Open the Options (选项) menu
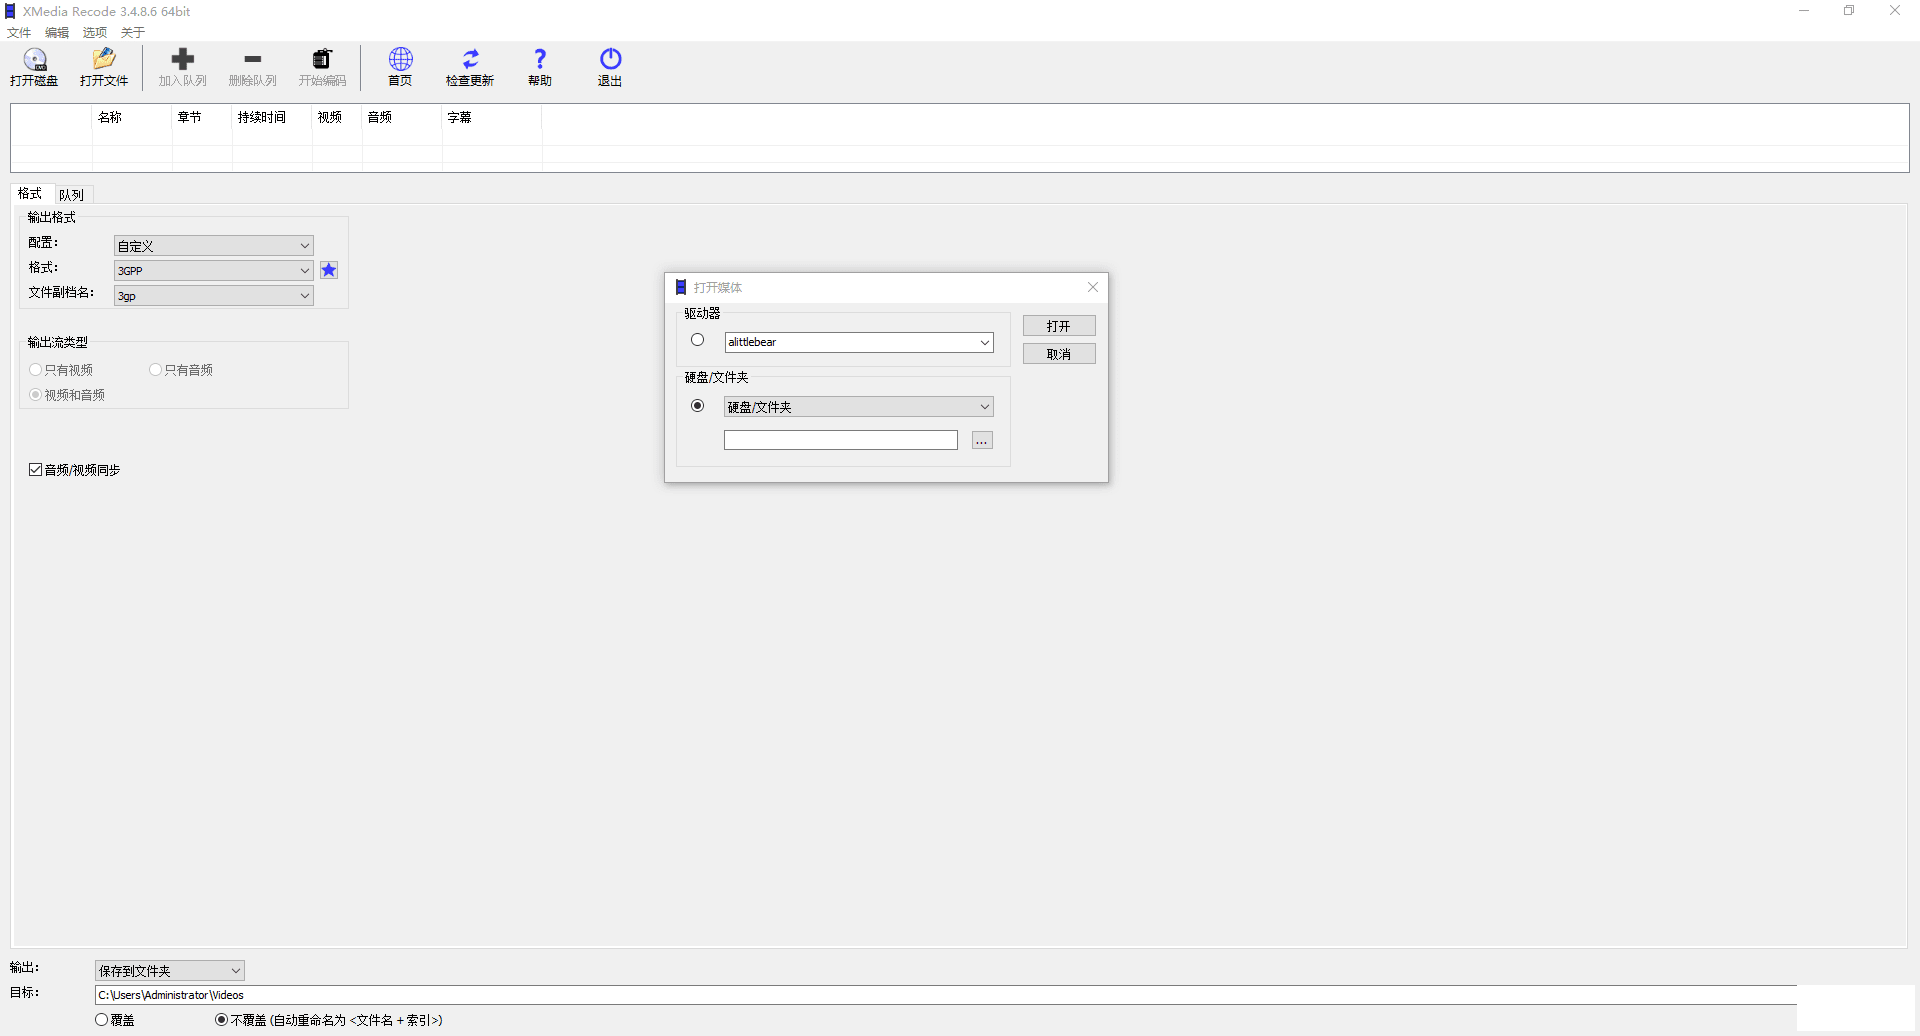 tap(95, 33)
